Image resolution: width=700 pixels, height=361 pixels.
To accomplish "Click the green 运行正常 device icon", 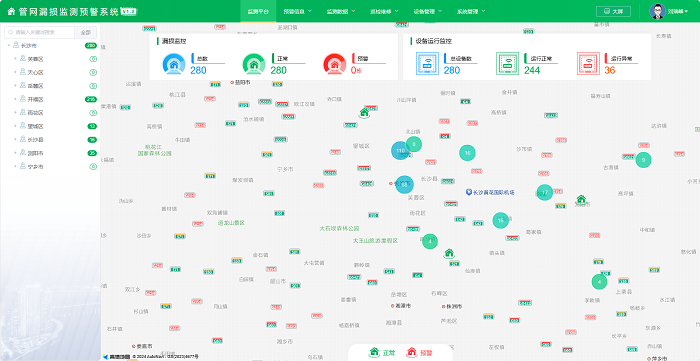I will (507, 63).
